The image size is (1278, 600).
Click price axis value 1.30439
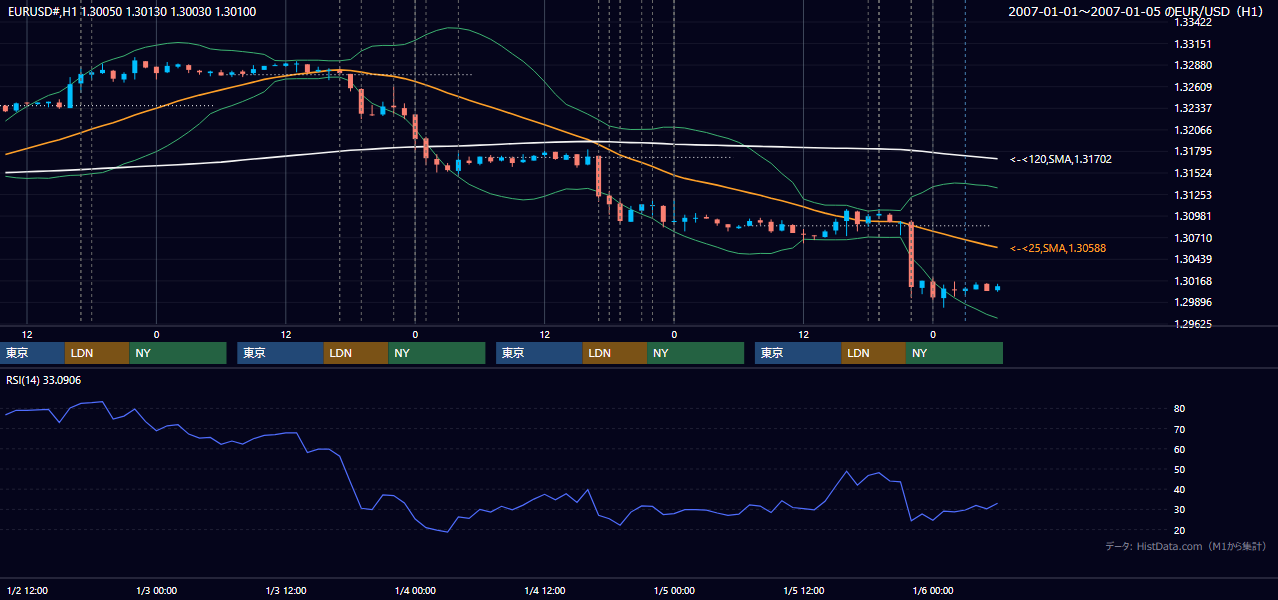[1193, 259]
